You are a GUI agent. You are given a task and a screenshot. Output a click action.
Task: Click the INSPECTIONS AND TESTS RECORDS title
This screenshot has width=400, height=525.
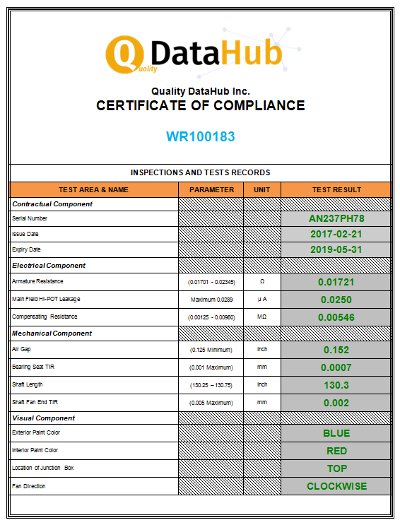[x=200, y=172]
